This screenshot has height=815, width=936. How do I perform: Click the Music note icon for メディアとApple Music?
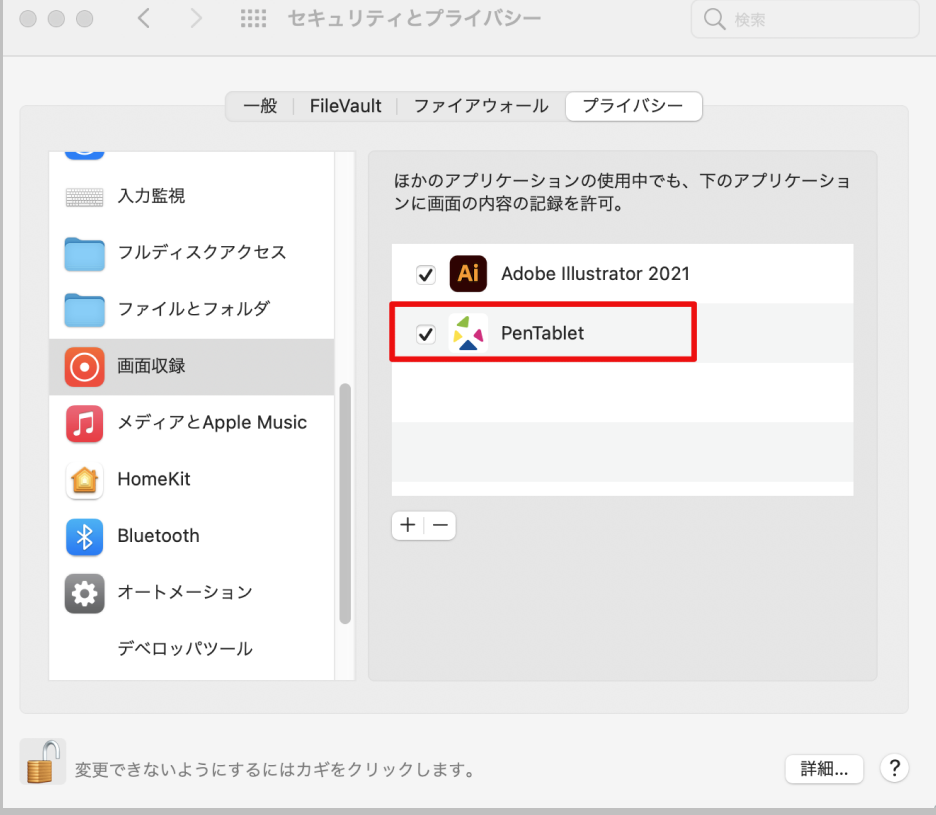tap(84, 423)
